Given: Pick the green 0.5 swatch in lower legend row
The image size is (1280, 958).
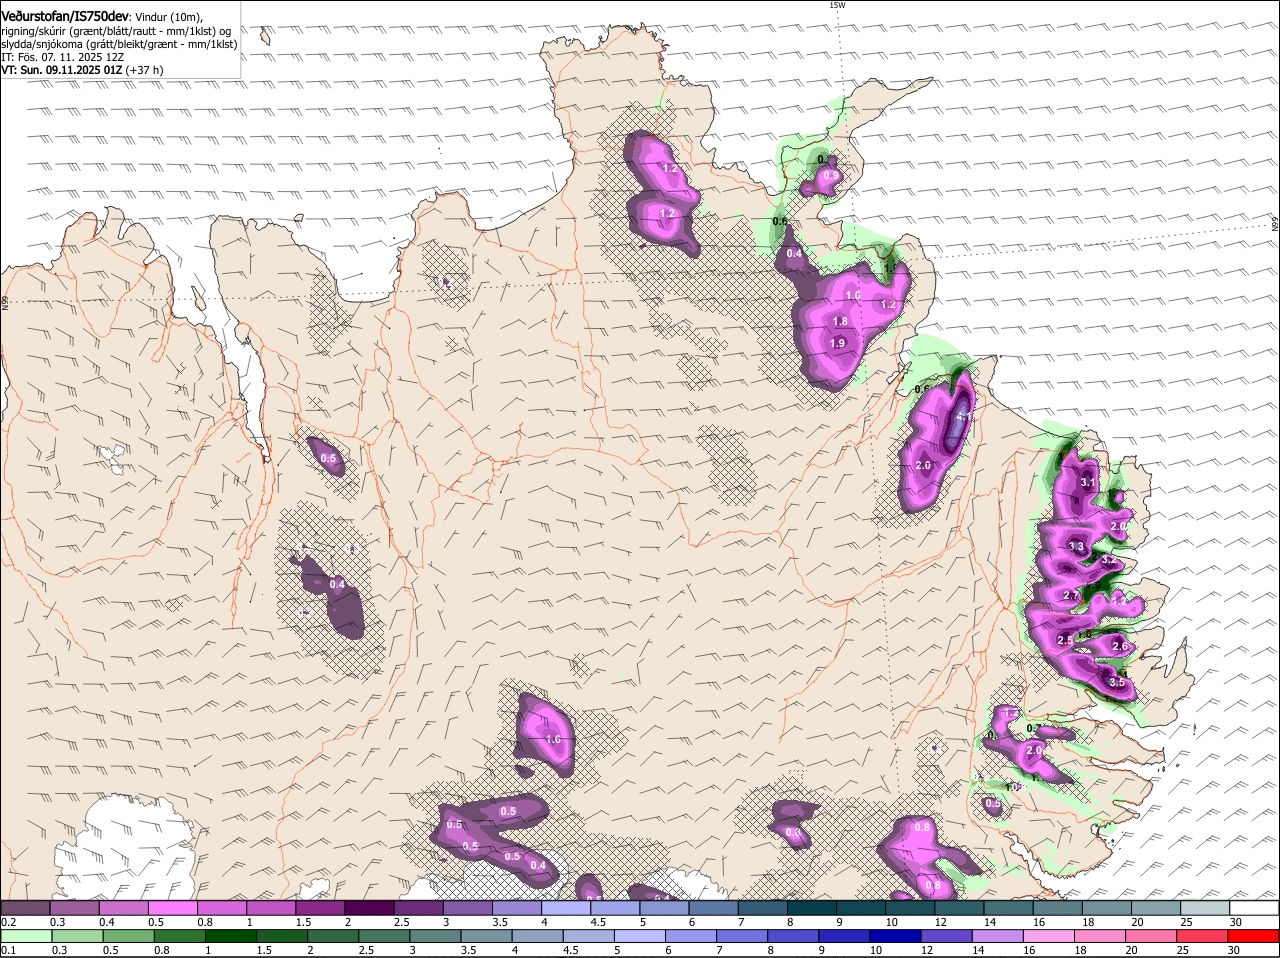Looking at the screenshot, I should 129,936.
